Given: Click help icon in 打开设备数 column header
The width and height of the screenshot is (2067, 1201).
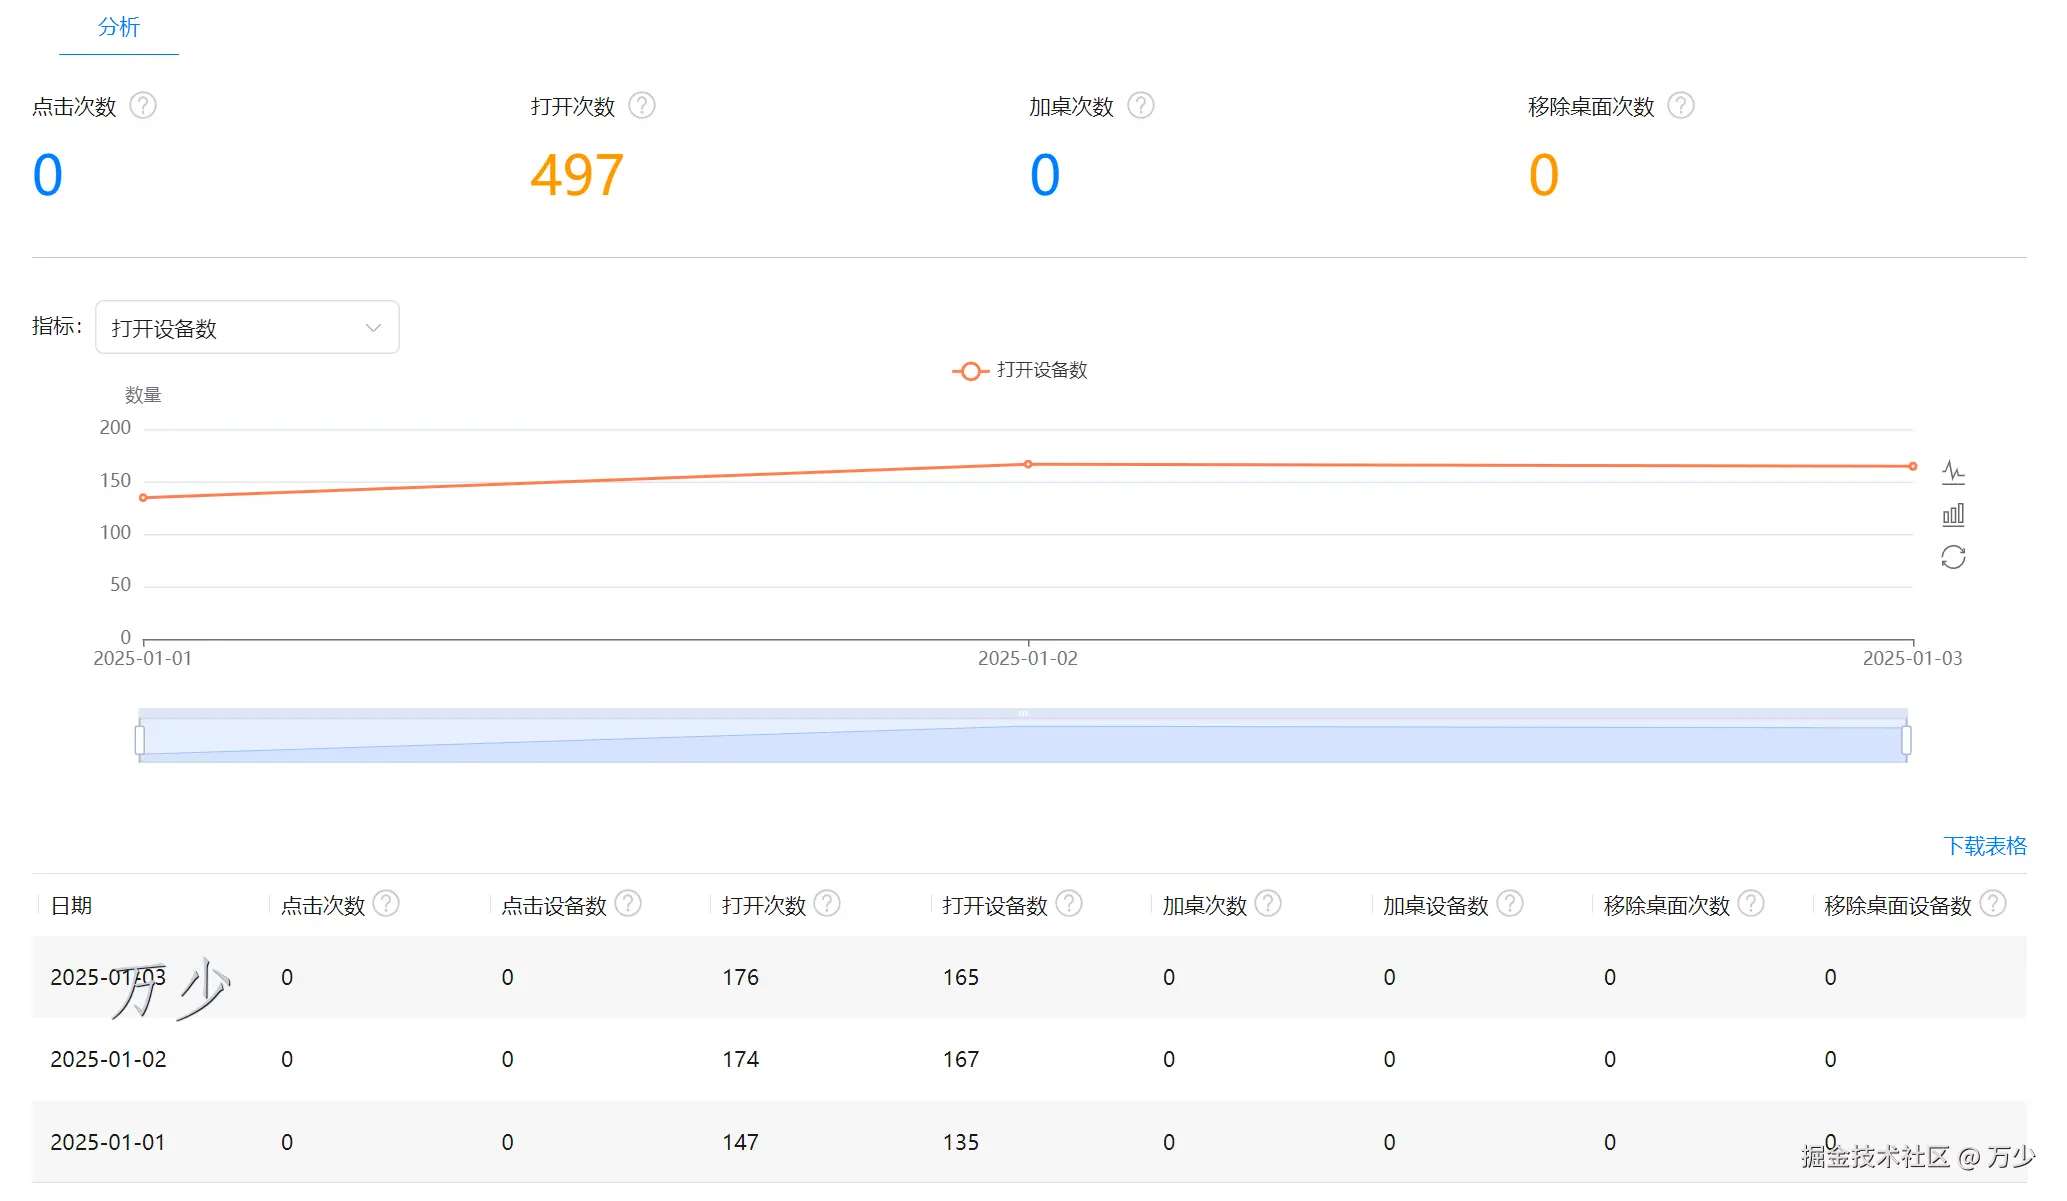Looking at the screenshot, I should pos(1068,904).
